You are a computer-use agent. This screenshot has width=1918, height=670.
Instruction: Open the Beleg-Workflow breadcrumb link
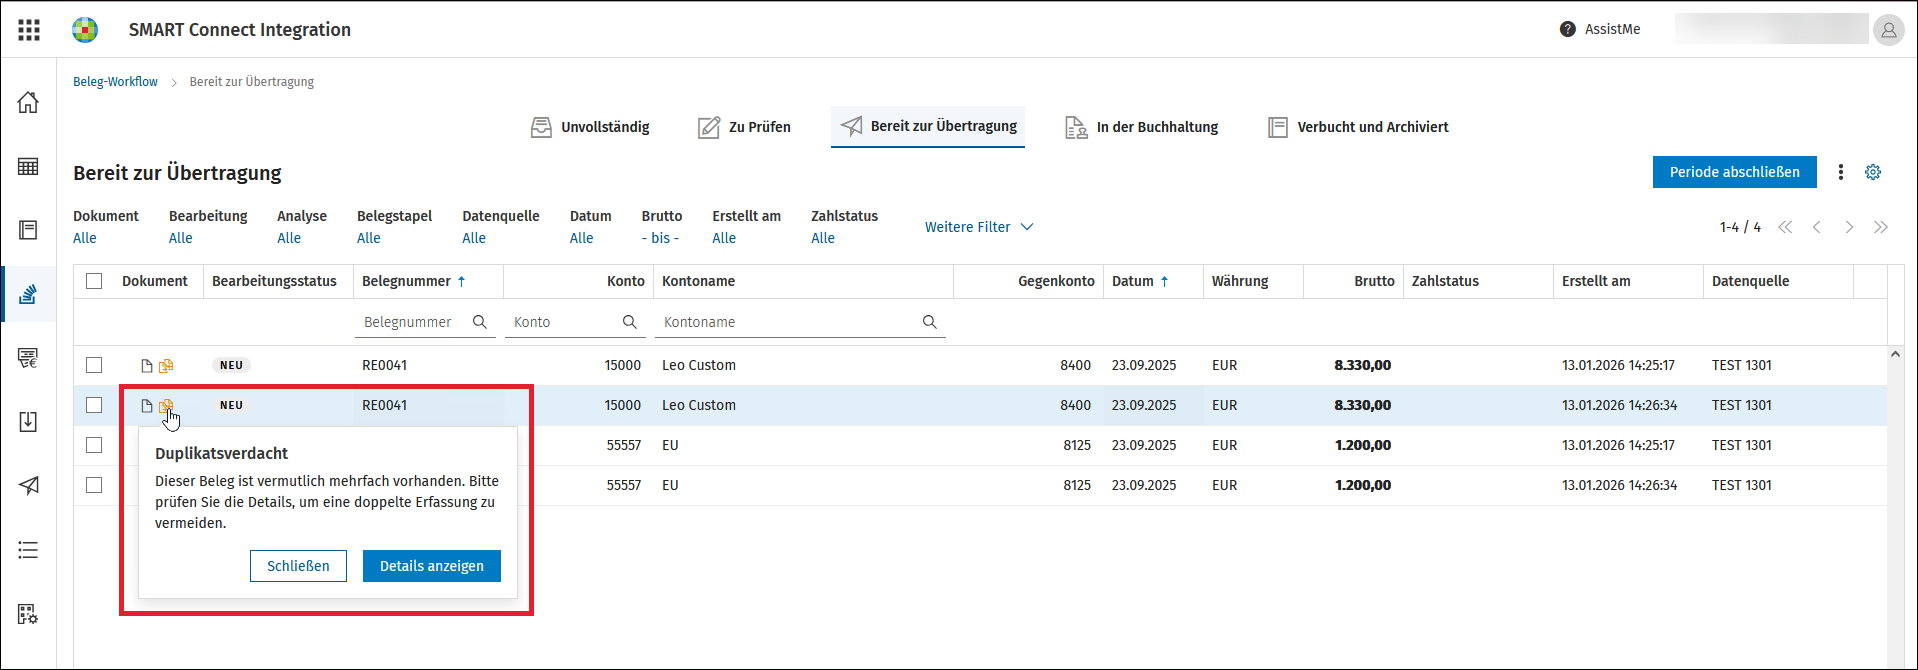[x=115, y=82]
